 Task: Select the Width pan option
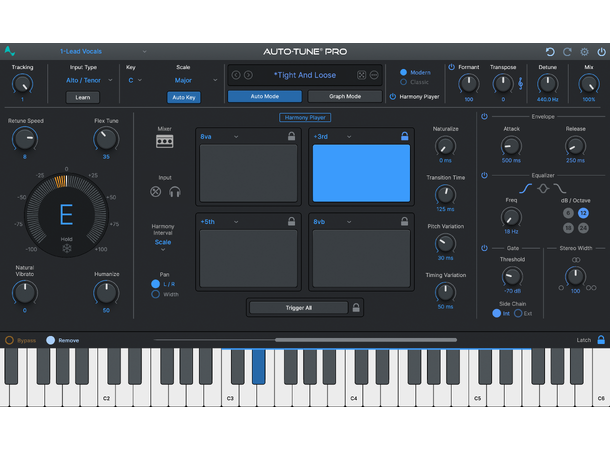(x=155, y=294)
